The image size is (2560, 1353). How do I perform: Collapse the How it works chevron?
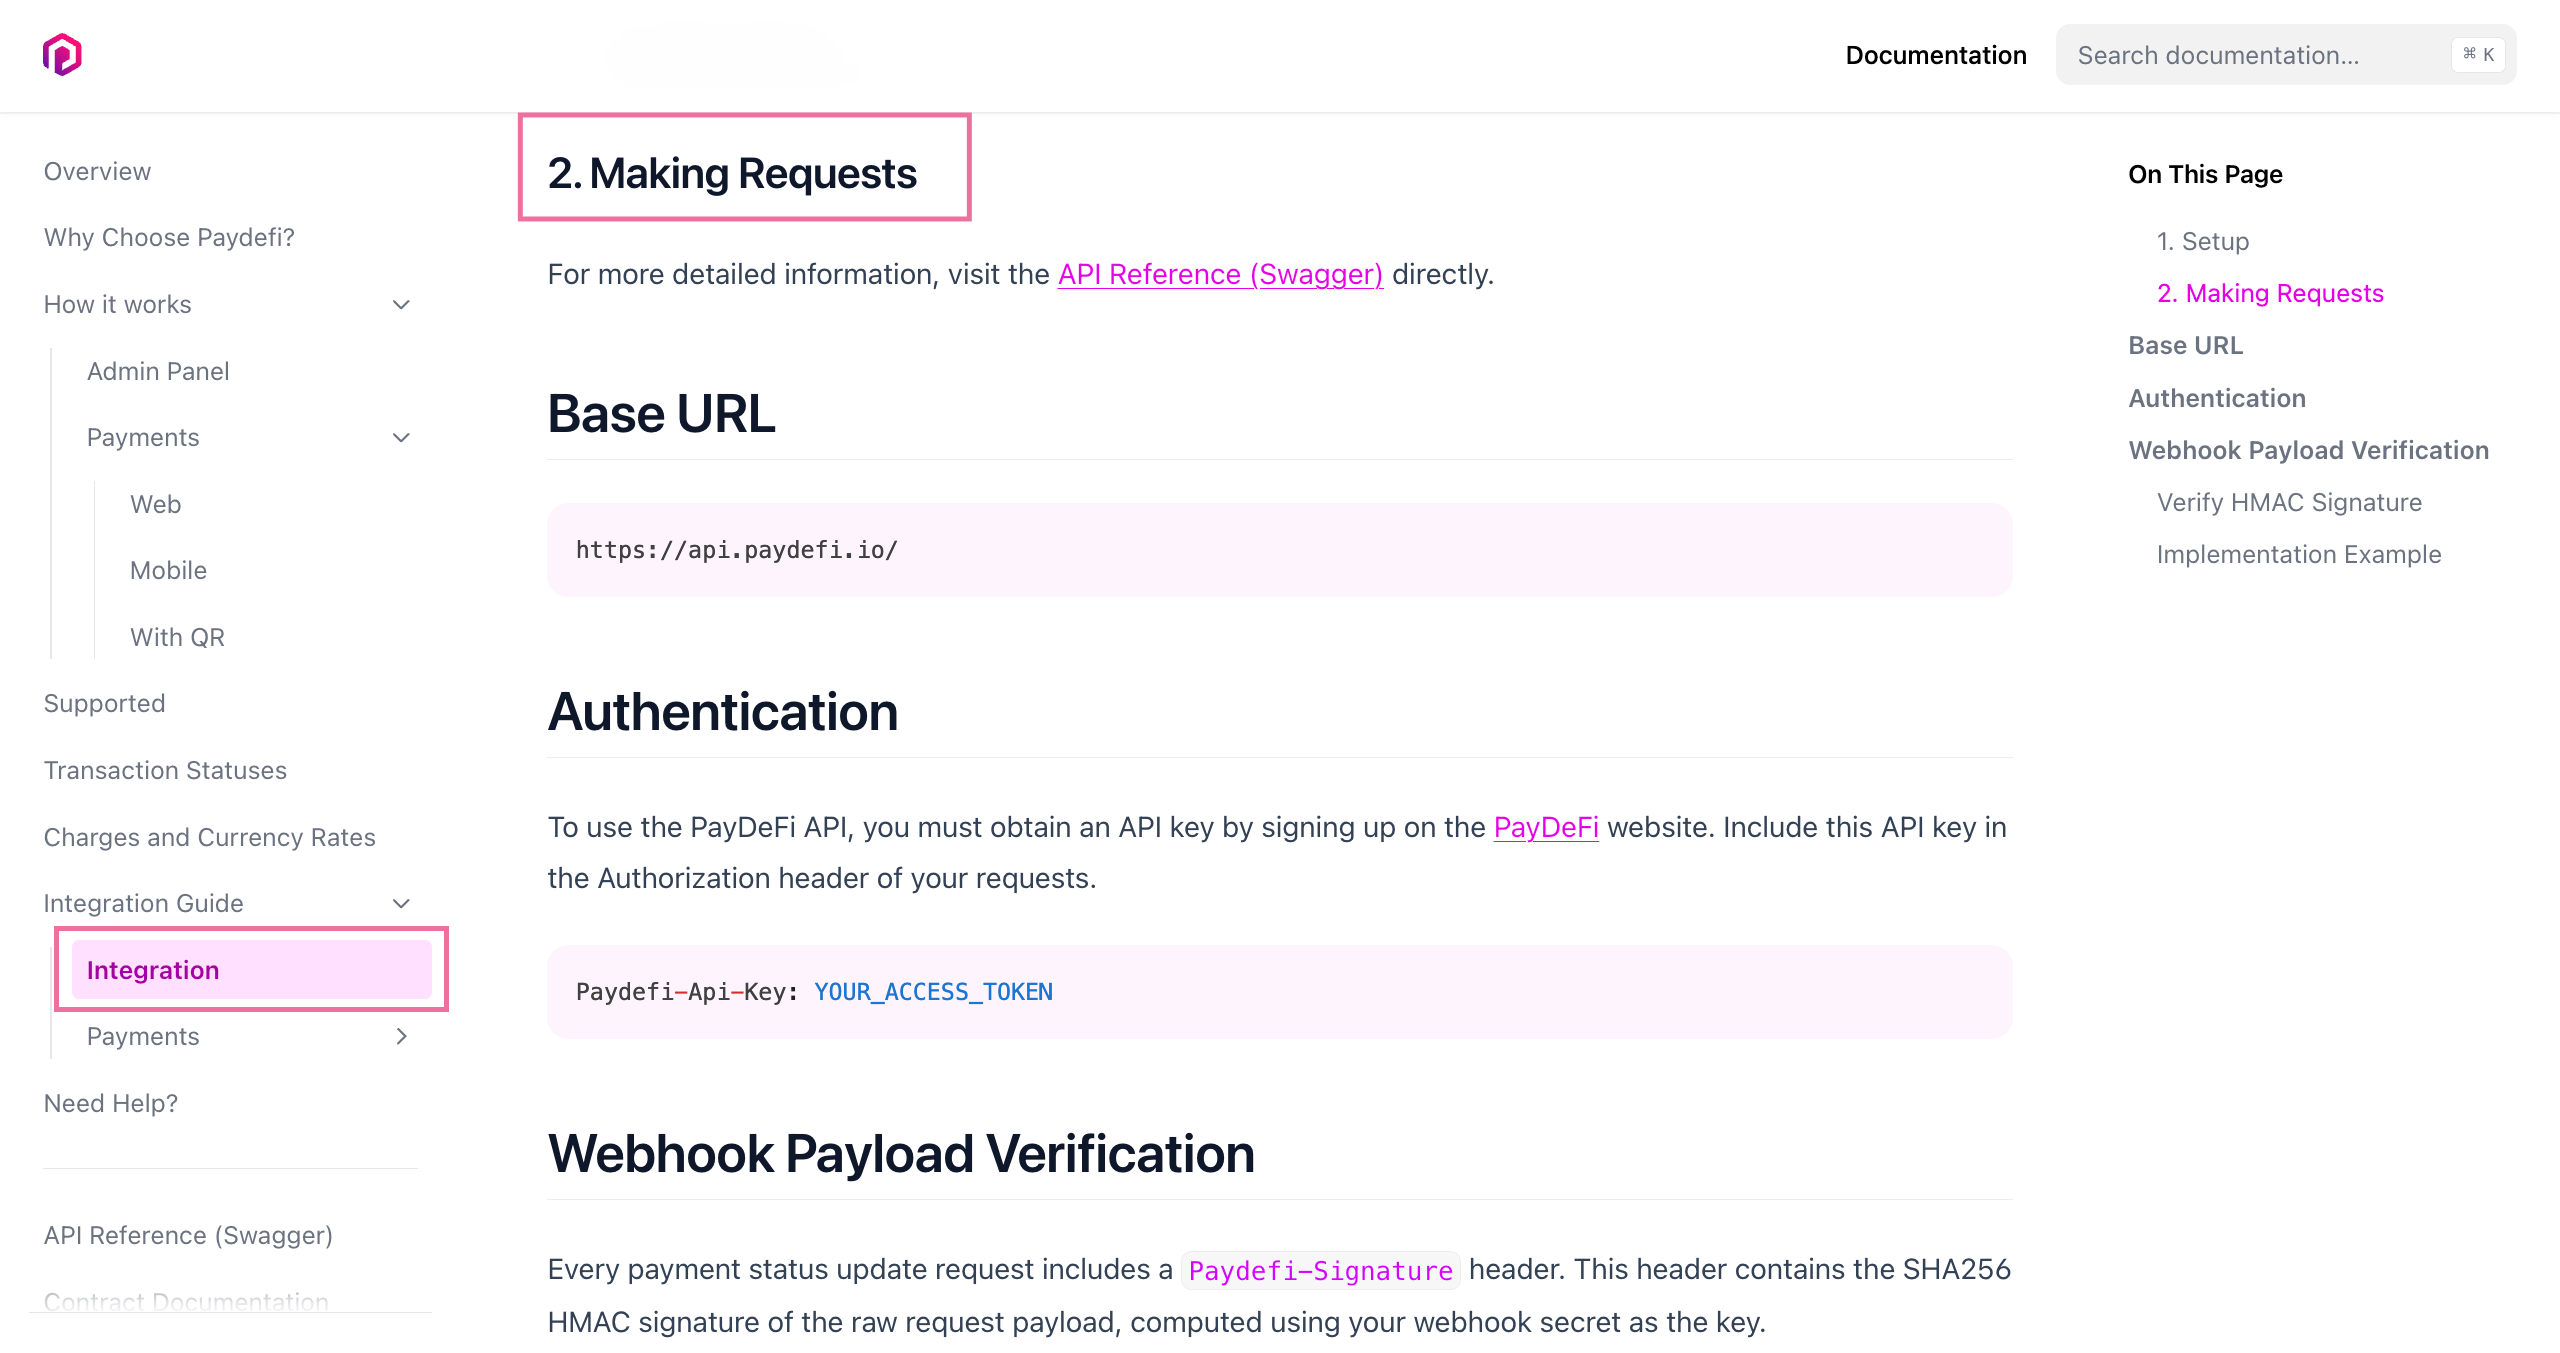click(401, 305)
